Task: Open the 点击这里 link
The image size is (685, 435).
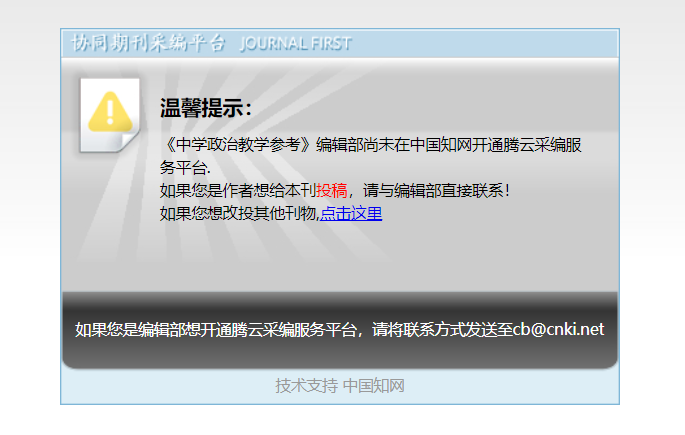Action: pyautogui.click(x=351, y=214)
